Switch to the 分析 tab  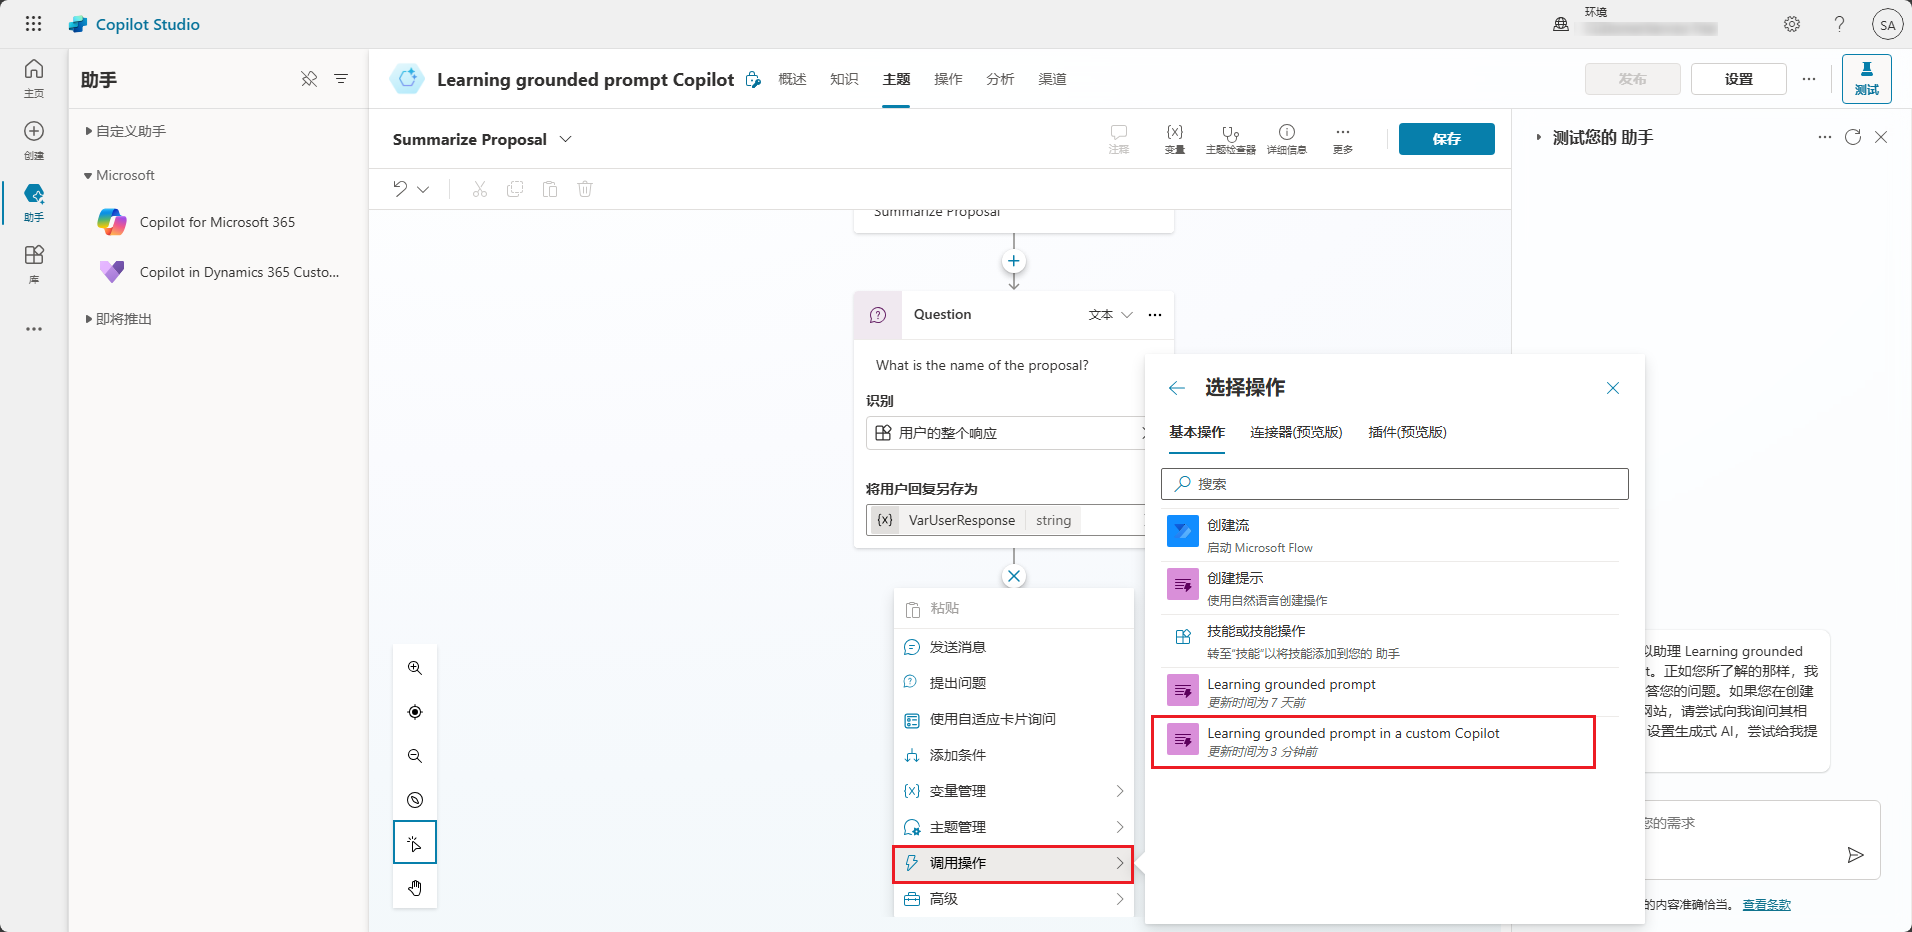point(1000,79)
